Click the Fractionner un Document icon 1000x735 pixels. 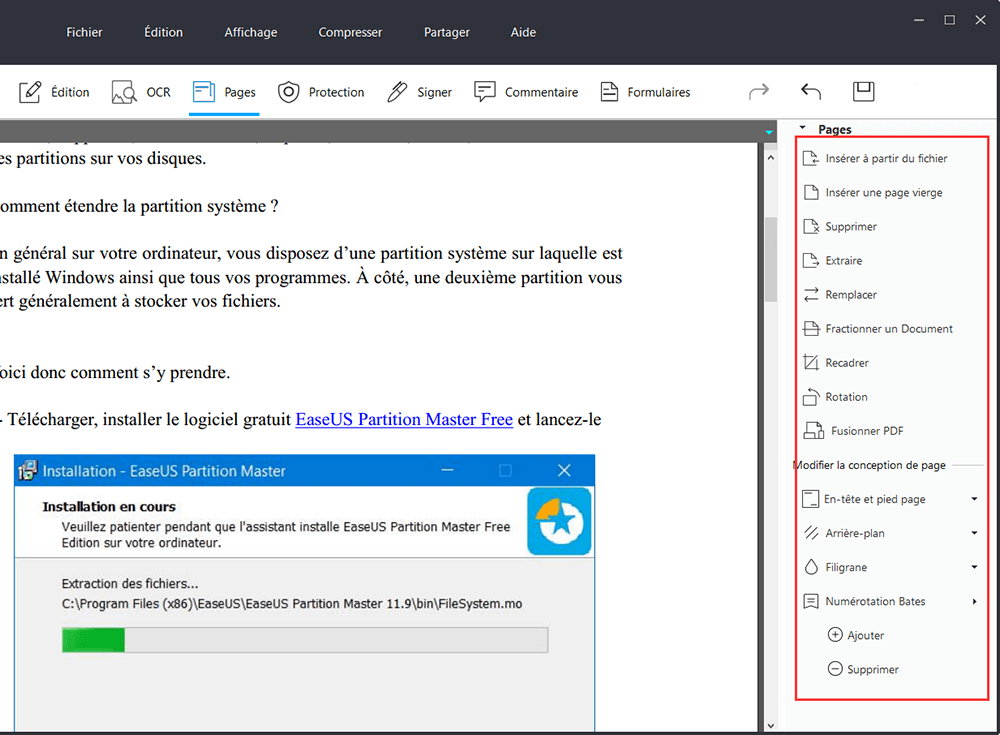pos(811,329)
